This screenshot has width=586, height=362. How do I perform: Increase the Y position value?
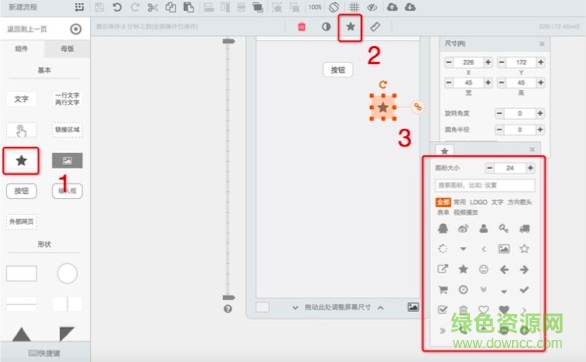540,62
